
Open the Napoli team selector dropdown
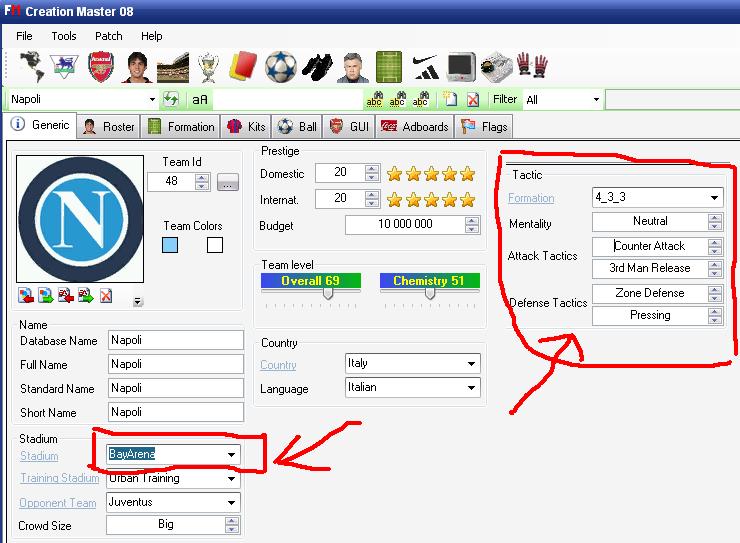[152, 100]
